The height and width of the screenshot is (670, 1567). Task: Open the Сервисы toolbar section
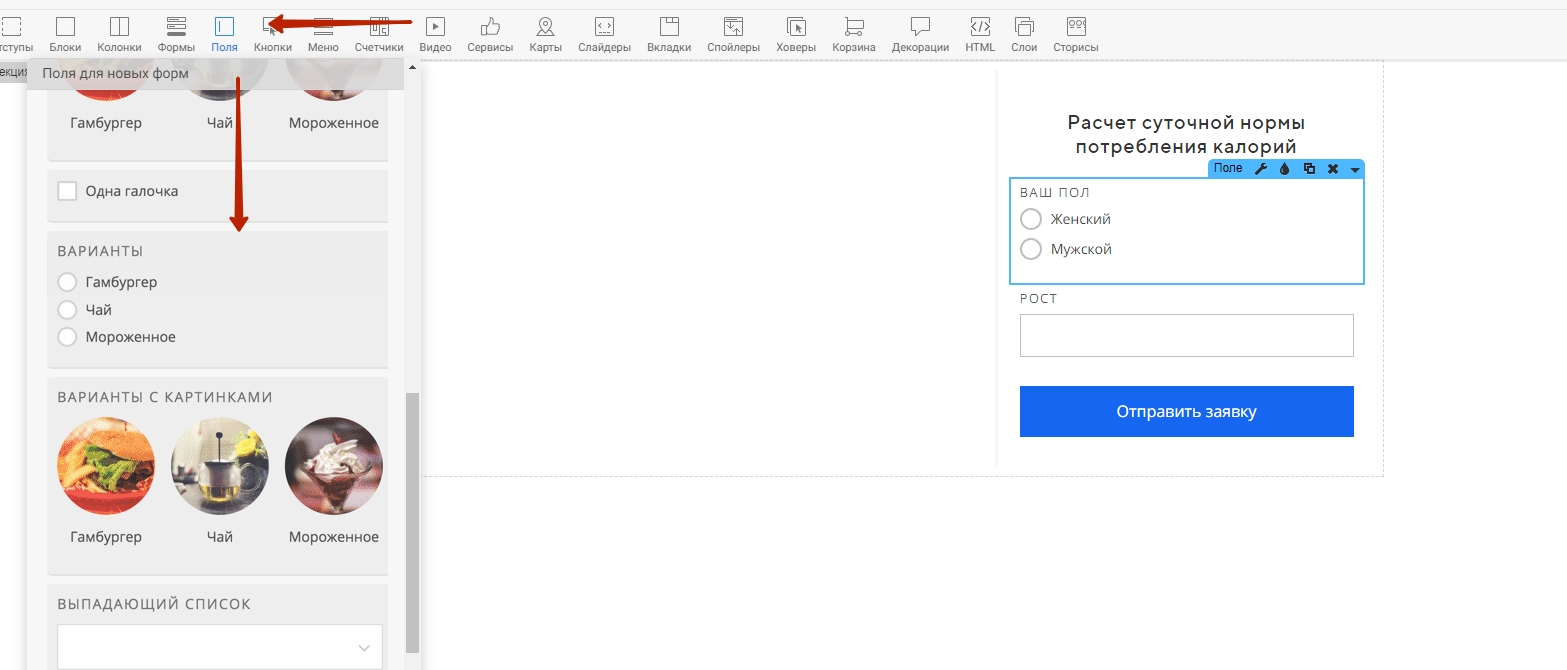coord(490,34)
